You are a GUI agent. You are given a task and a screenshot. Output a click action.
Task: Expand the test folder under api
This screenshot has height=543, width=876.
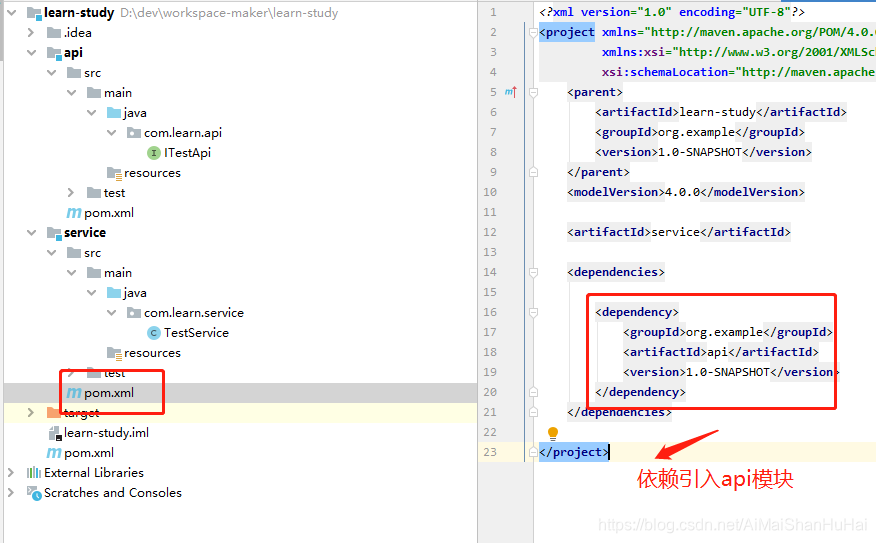pos(71,192)
